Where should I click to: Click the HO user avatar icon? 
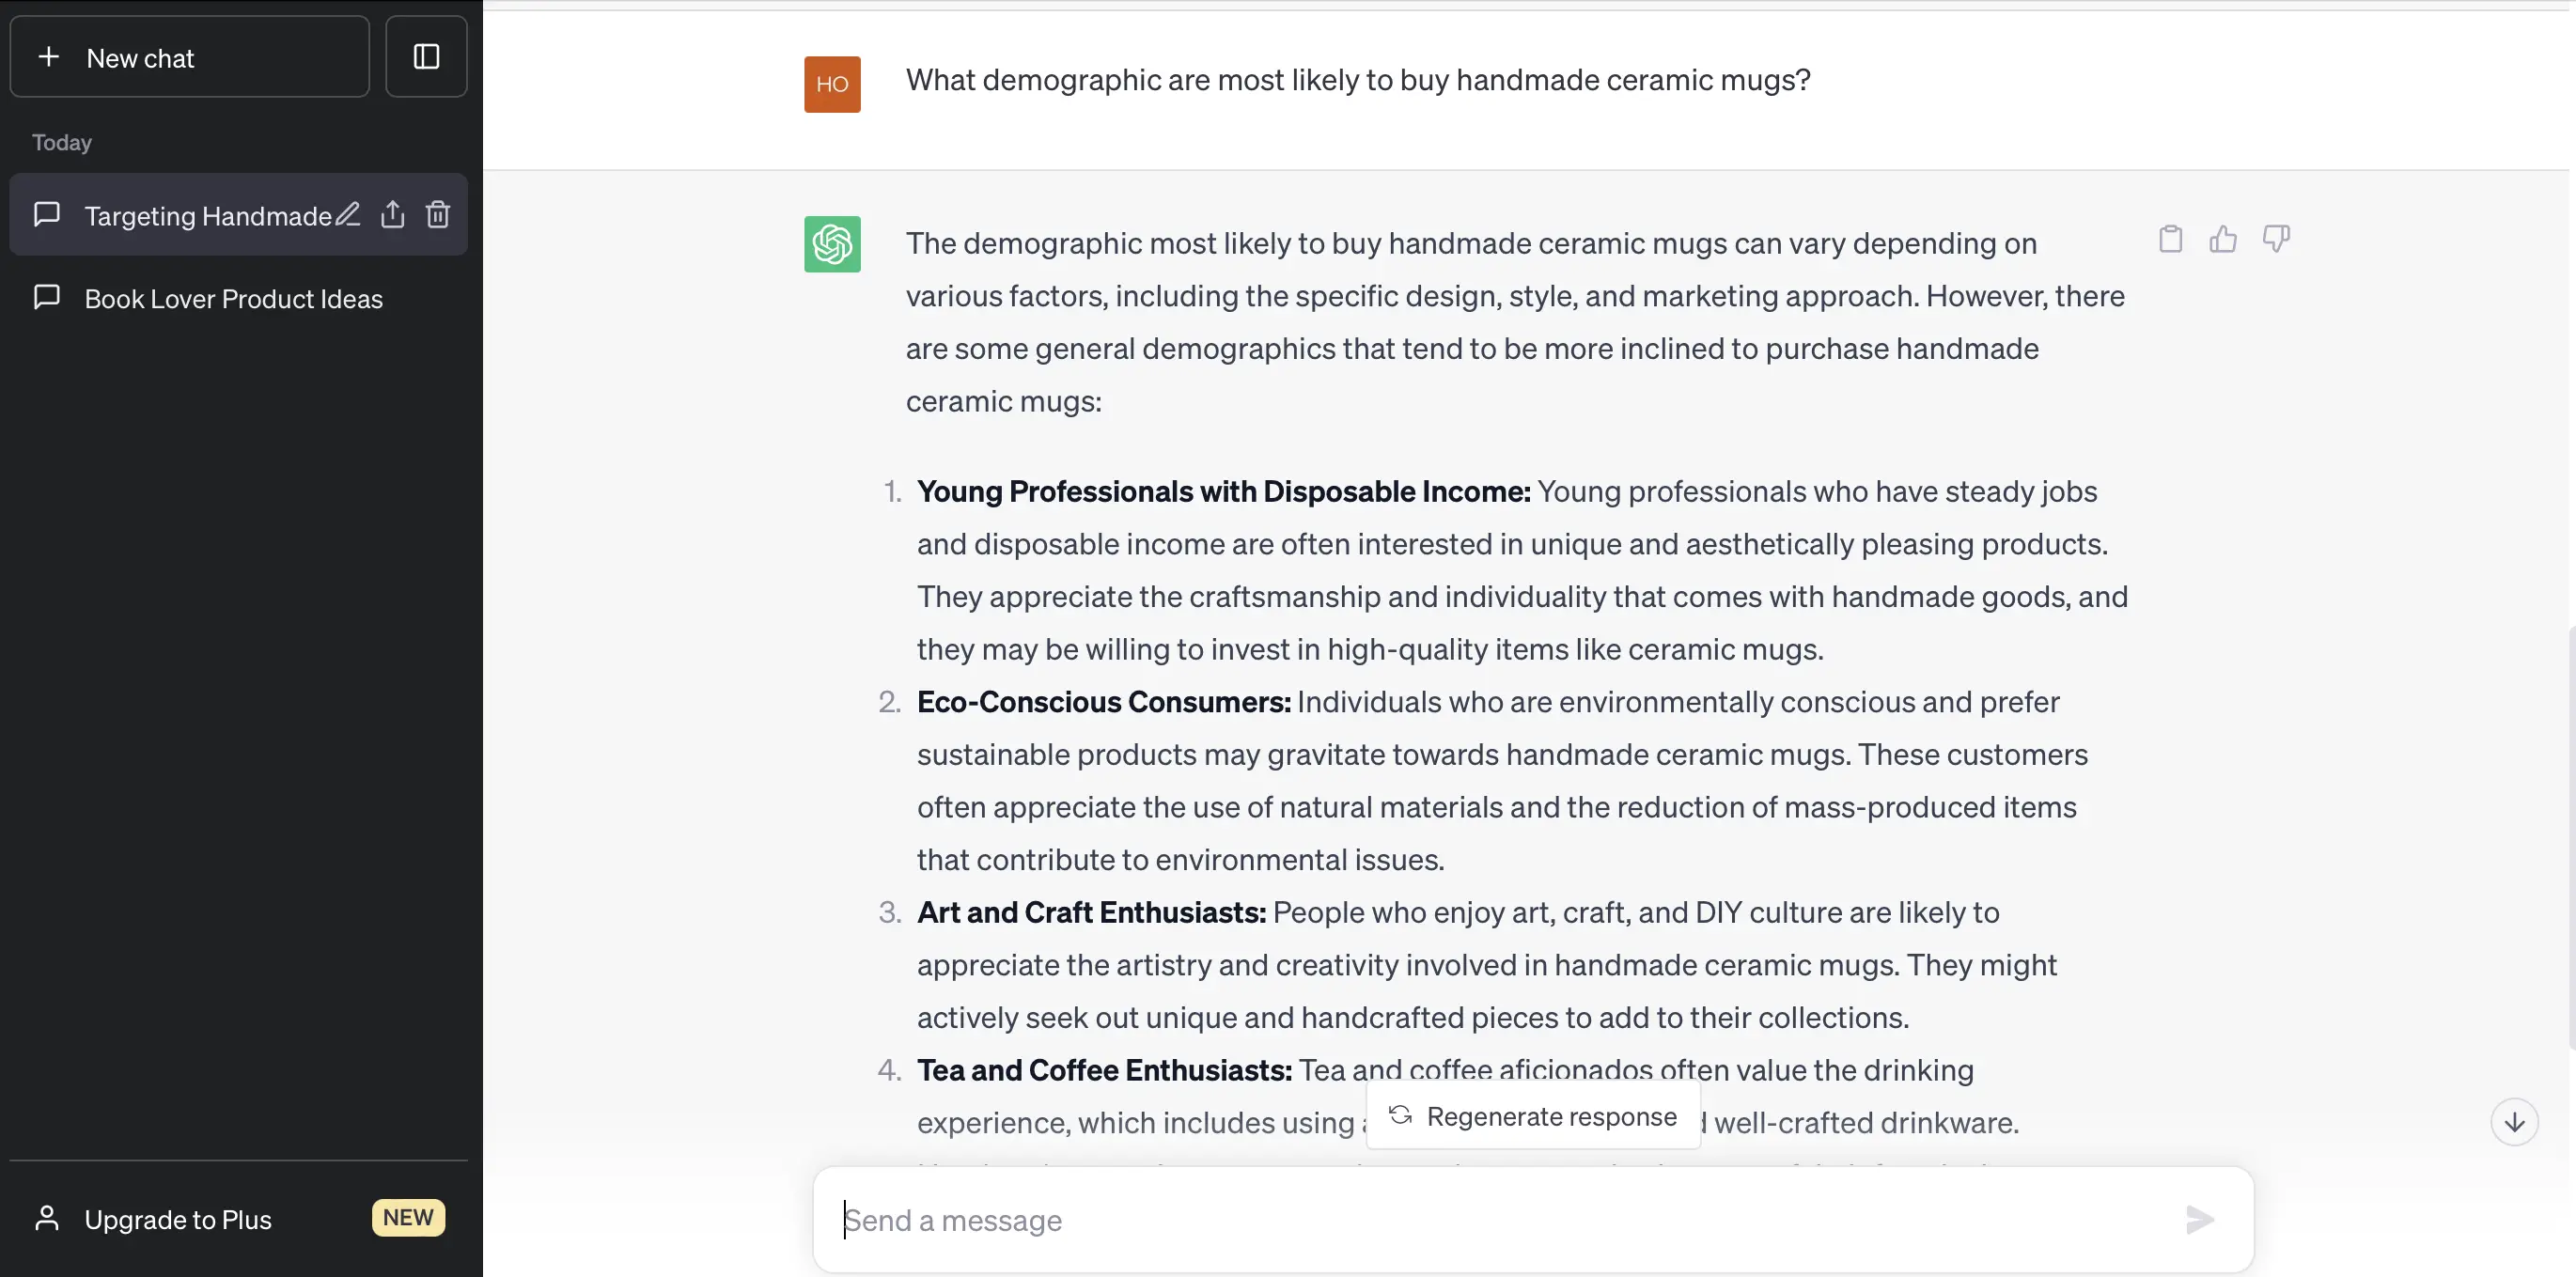[832, 82]
